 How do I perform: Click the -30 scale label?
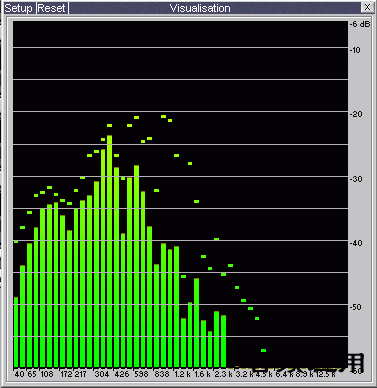pos(356,179)
